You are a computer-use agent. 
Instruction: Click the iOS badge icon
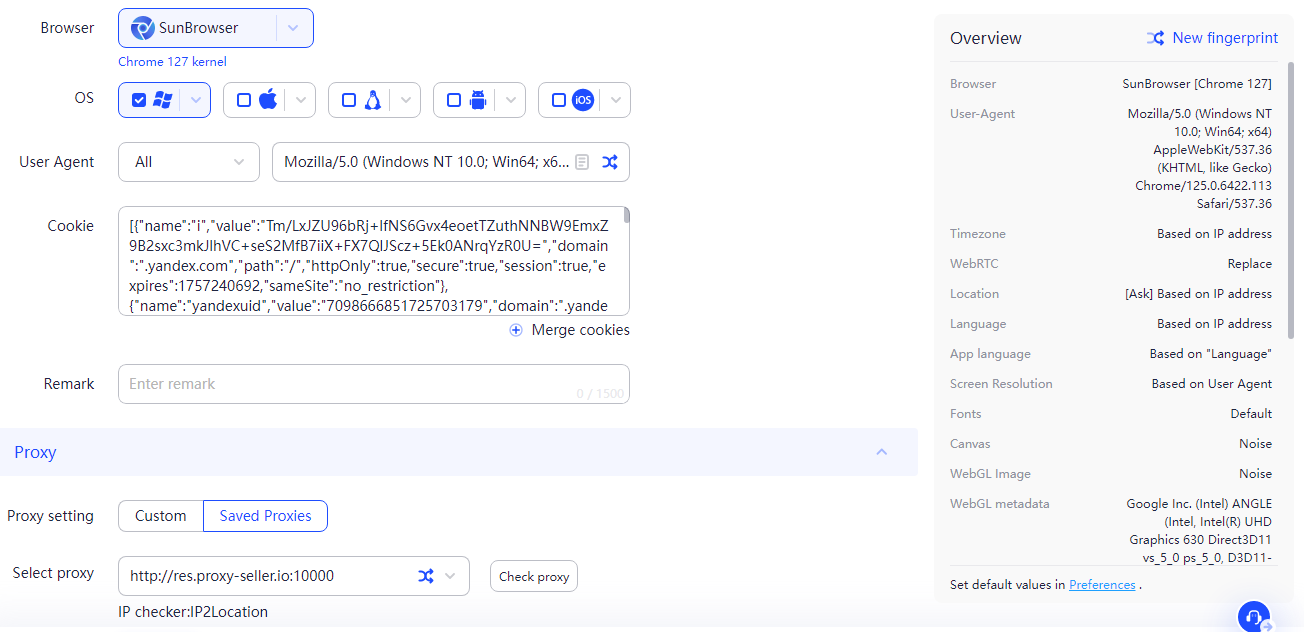(582, 100)
